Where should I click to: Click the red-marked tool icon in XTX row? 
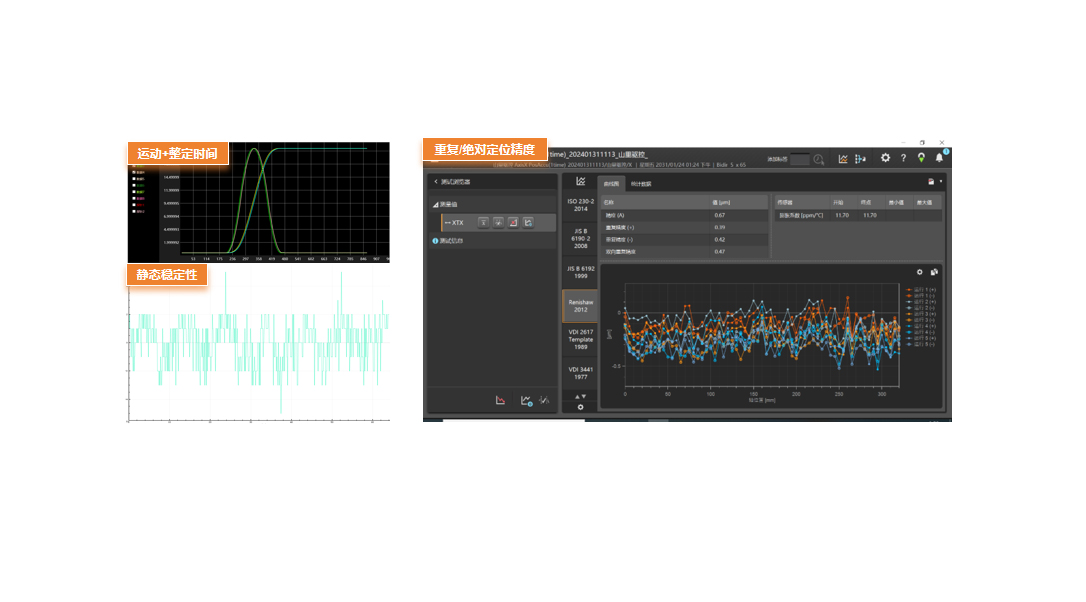click(513, 222)
